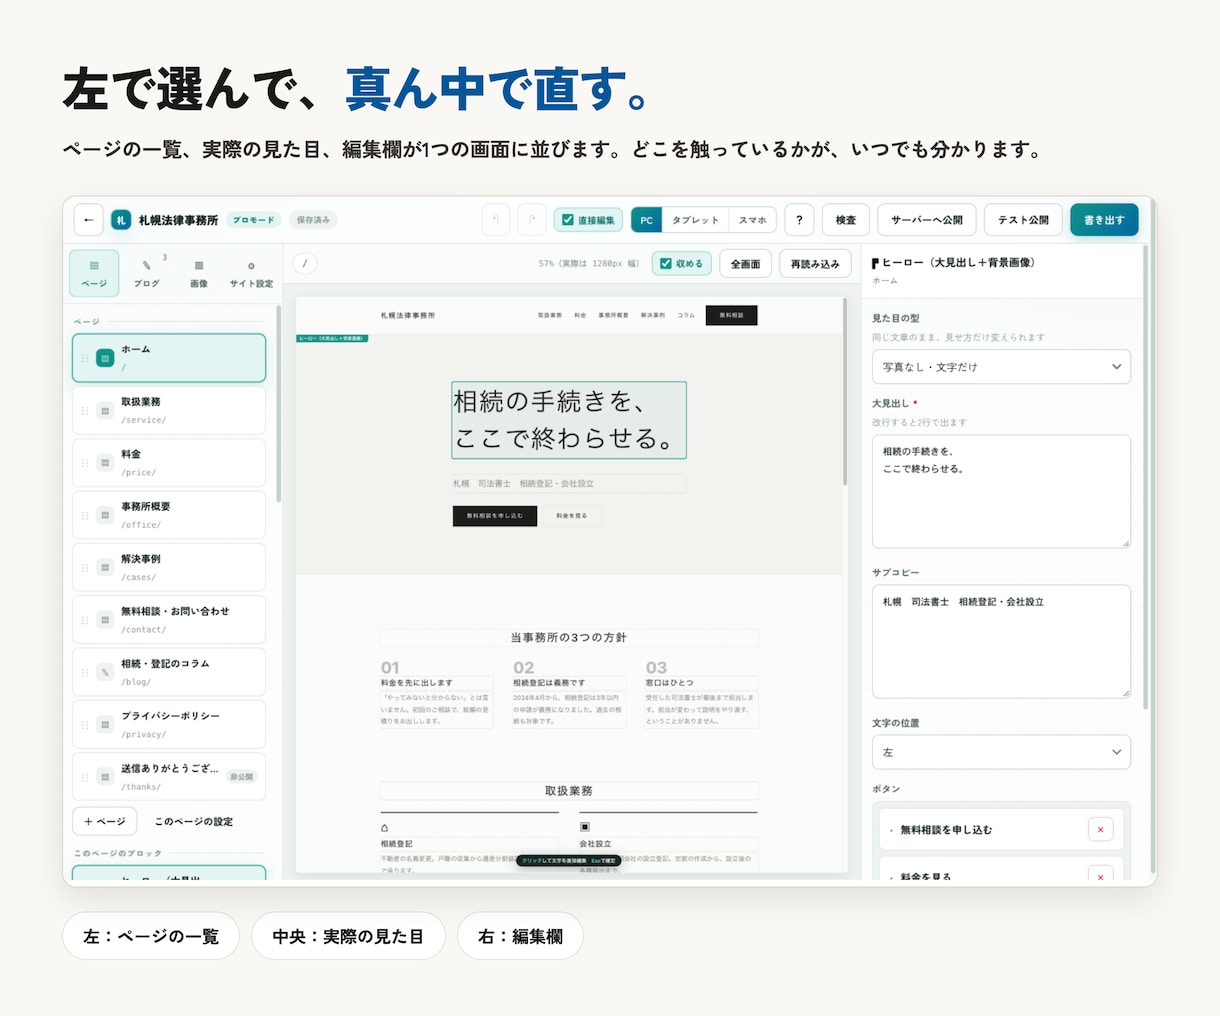Select the 事務所概要 /office/ page
This screenshot has width=1220, height=1016.
[x=169, y=515]
